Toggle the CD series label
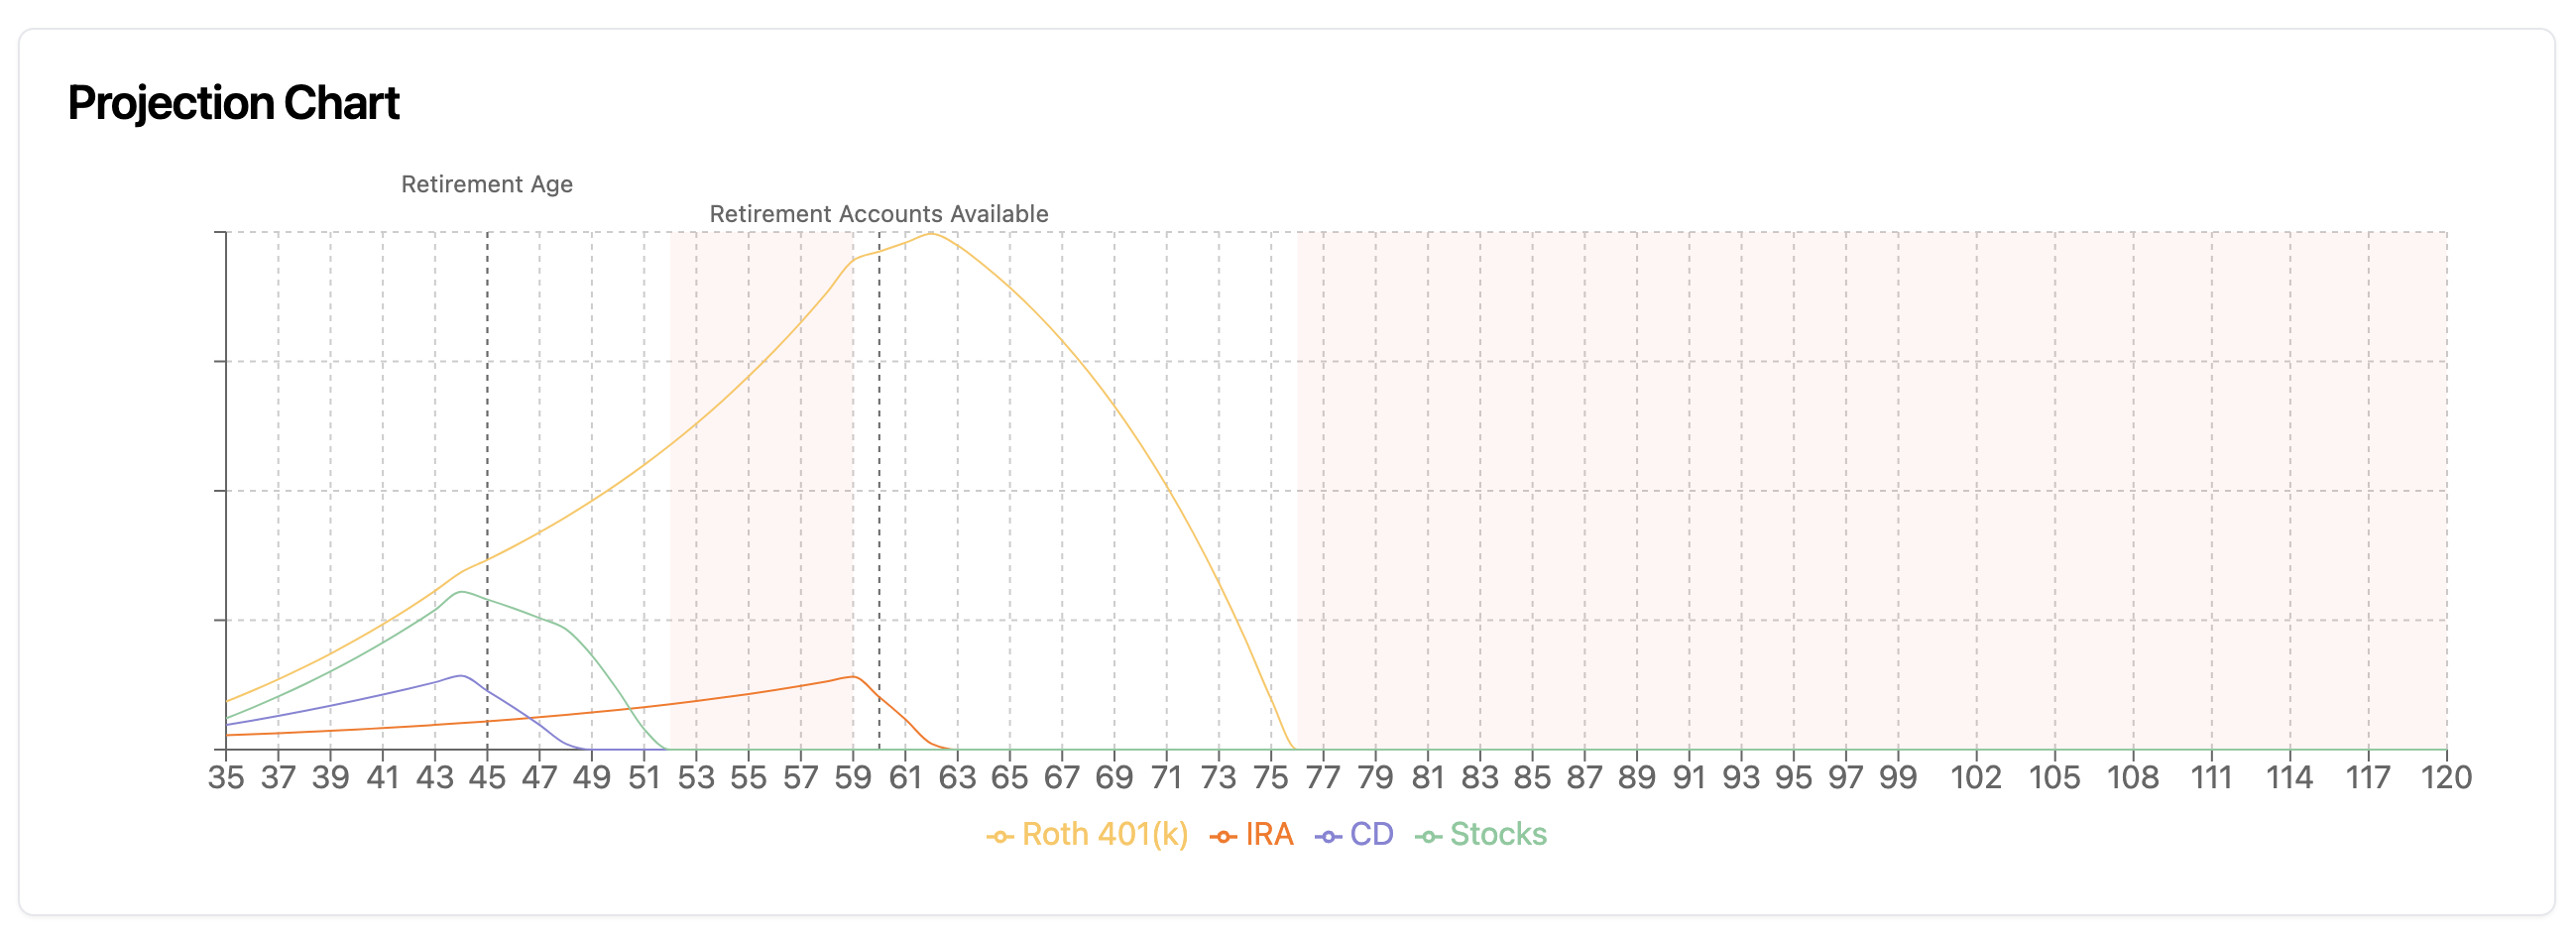Viewport: 2576px width, 936px height. click(x=1371, y=834)
